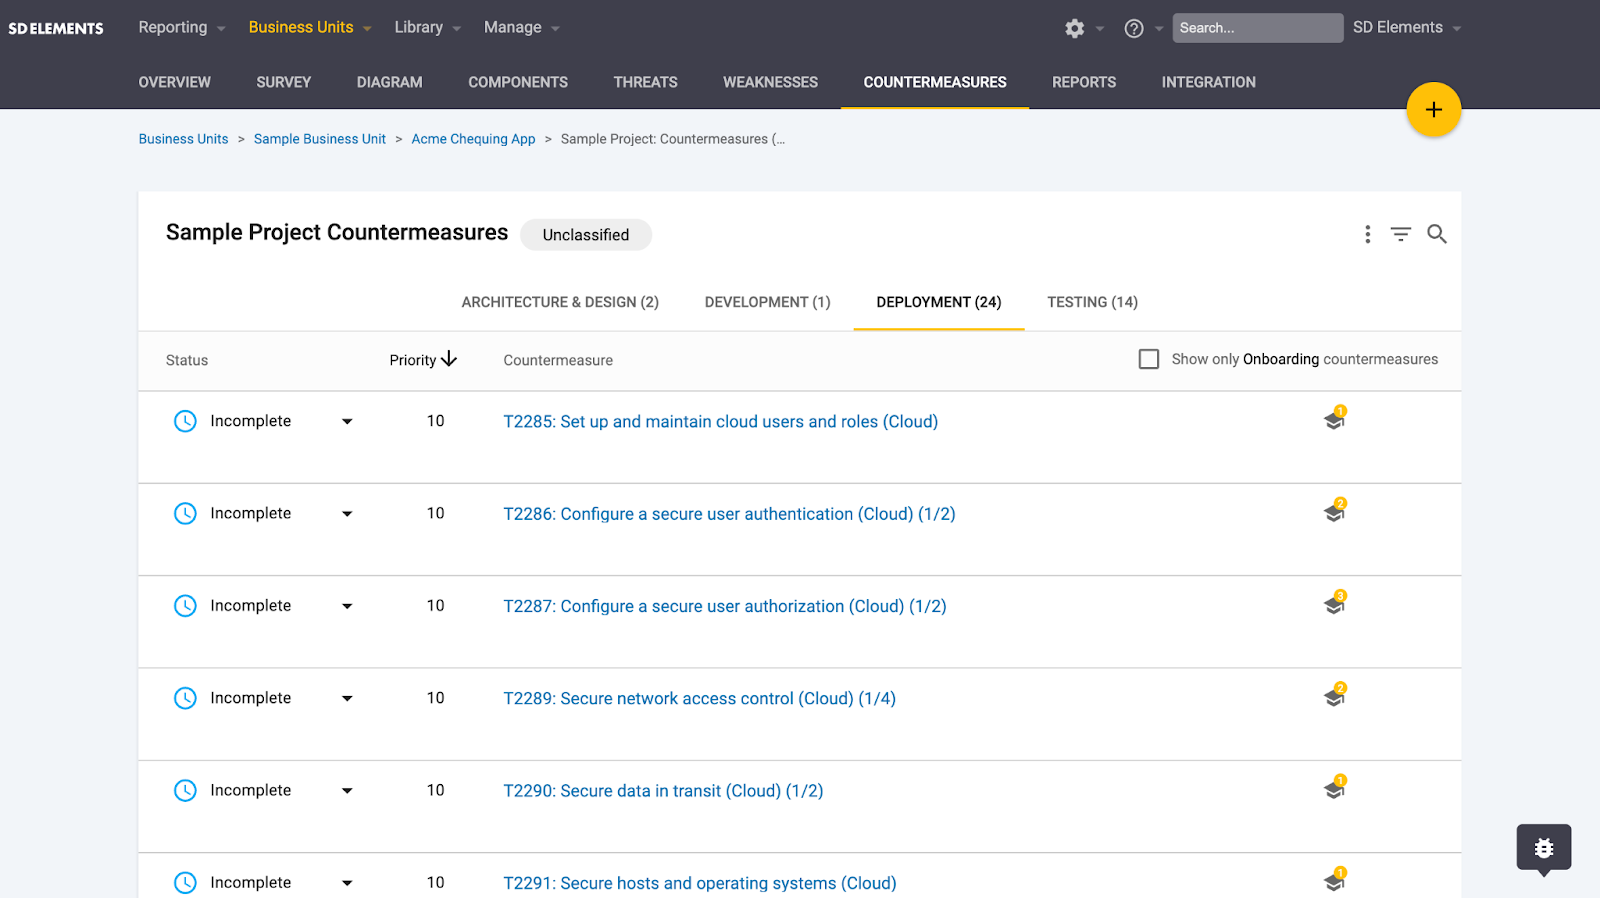Click the magnifier search countermeasures icon
1600x898 pixels.
point(1437,234)
